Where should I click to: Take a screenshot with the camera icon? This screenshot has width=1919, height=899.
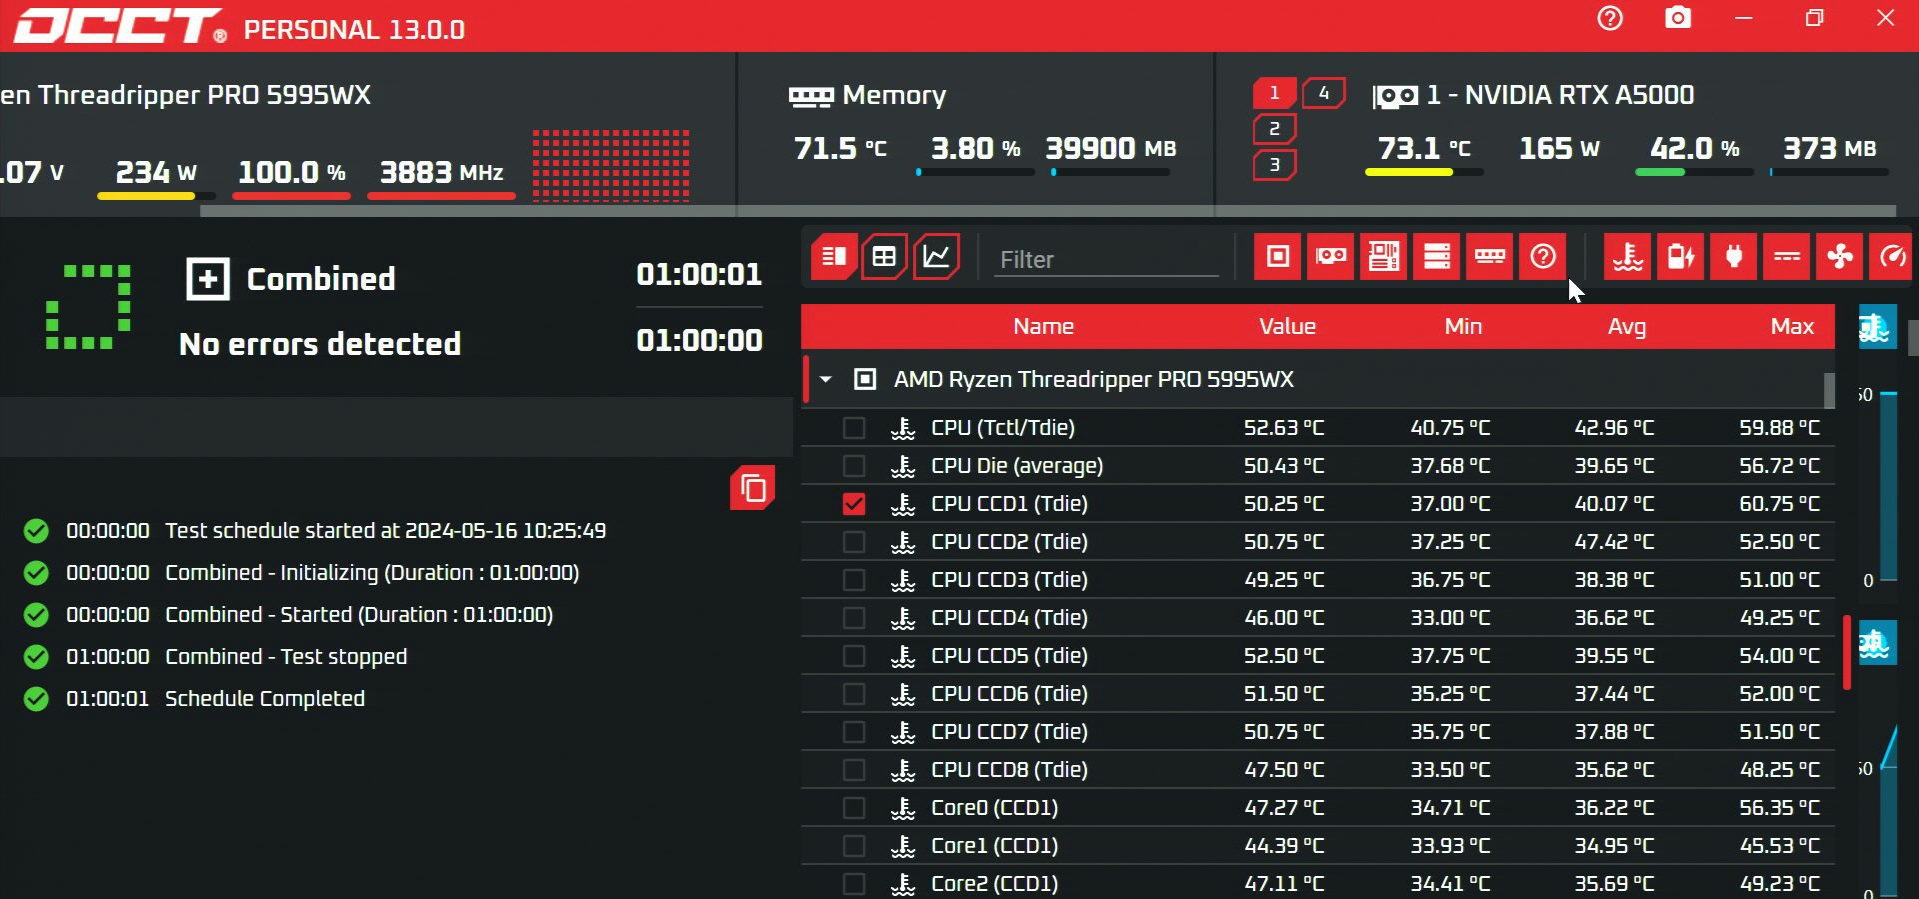(1678, 18)
